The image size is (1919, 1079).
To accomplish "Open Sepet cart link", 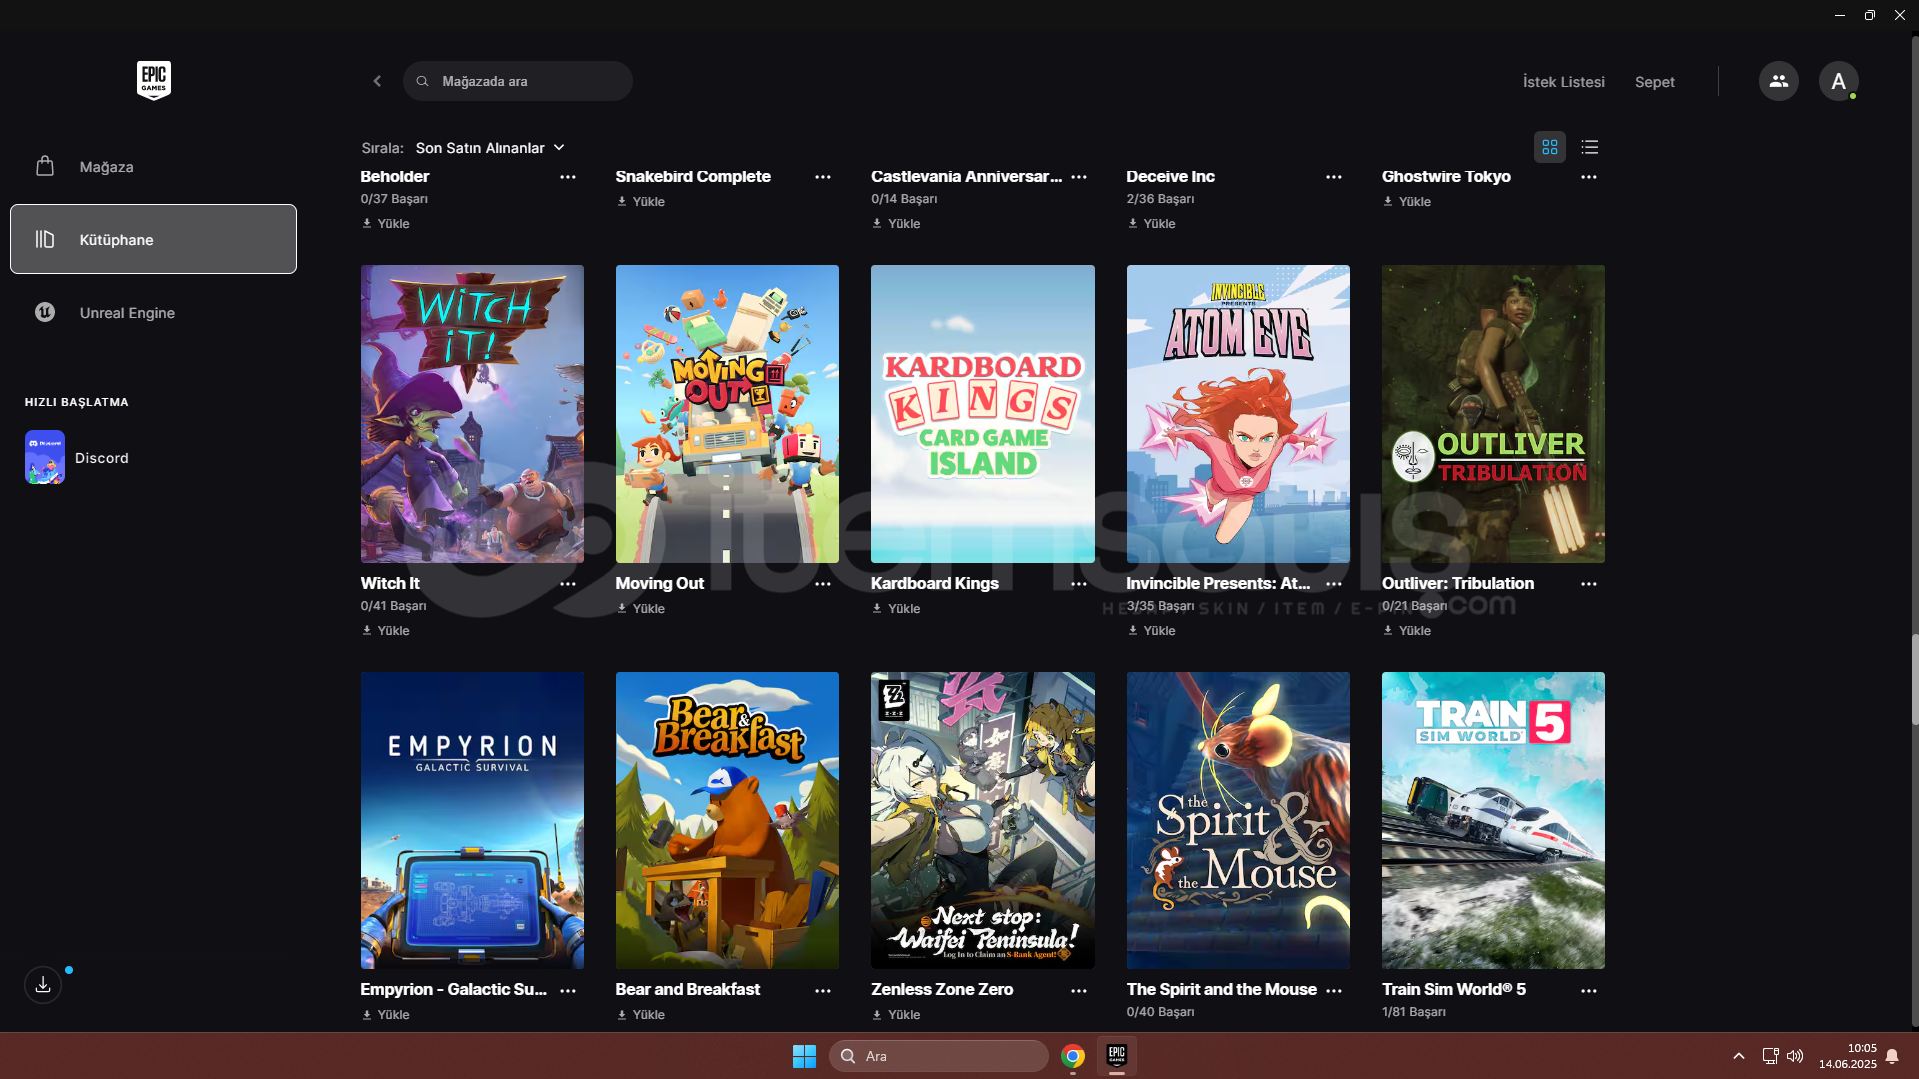I will (x=1654, y=82).
